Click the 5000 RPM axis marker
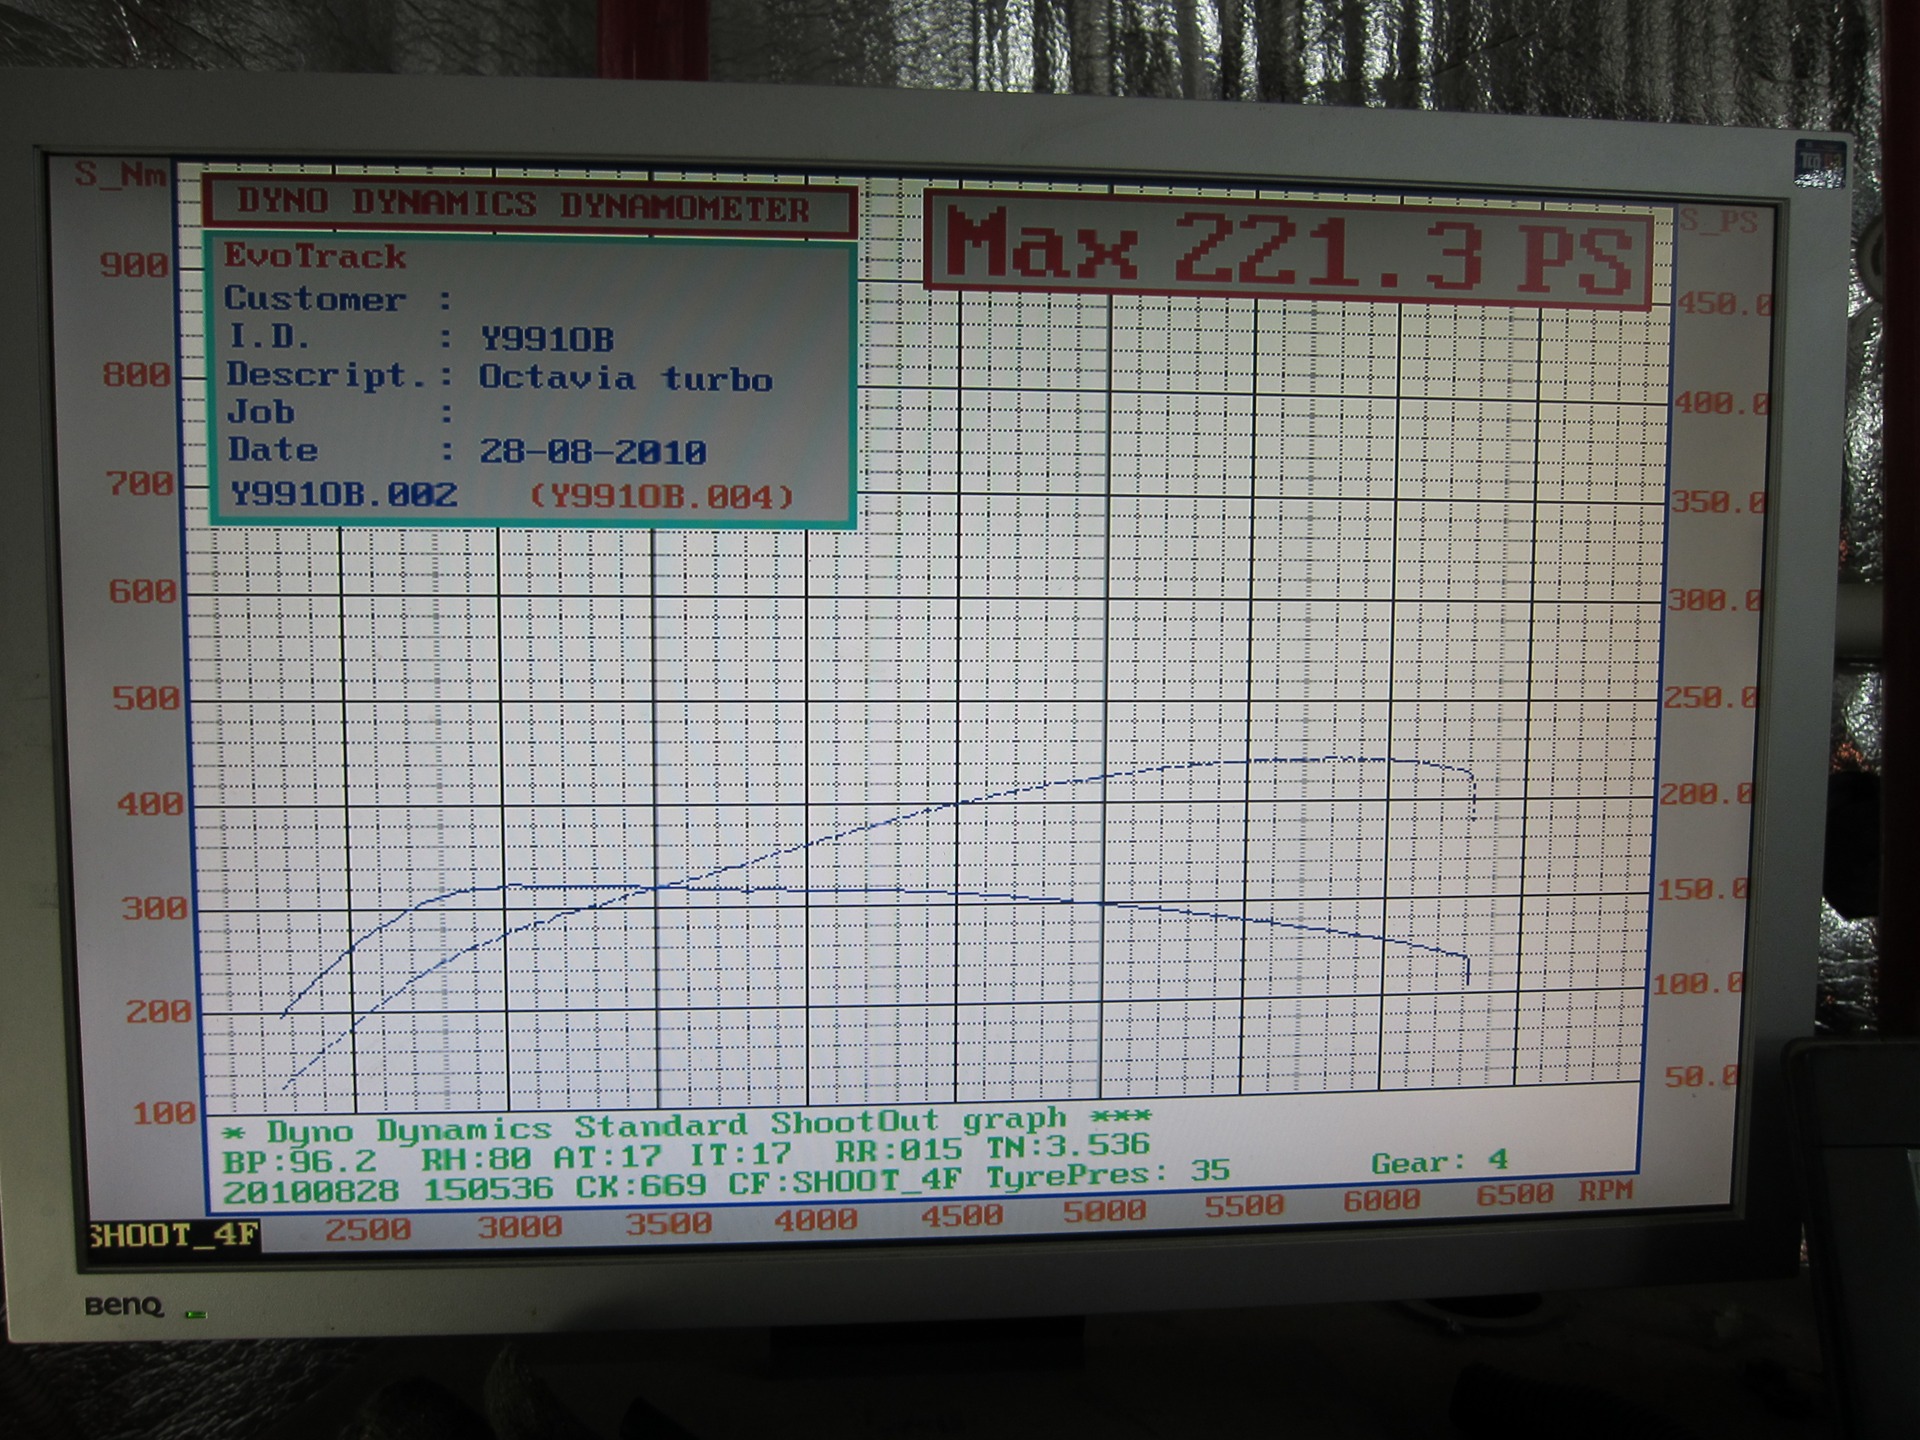 (x=1103, y=1211)
